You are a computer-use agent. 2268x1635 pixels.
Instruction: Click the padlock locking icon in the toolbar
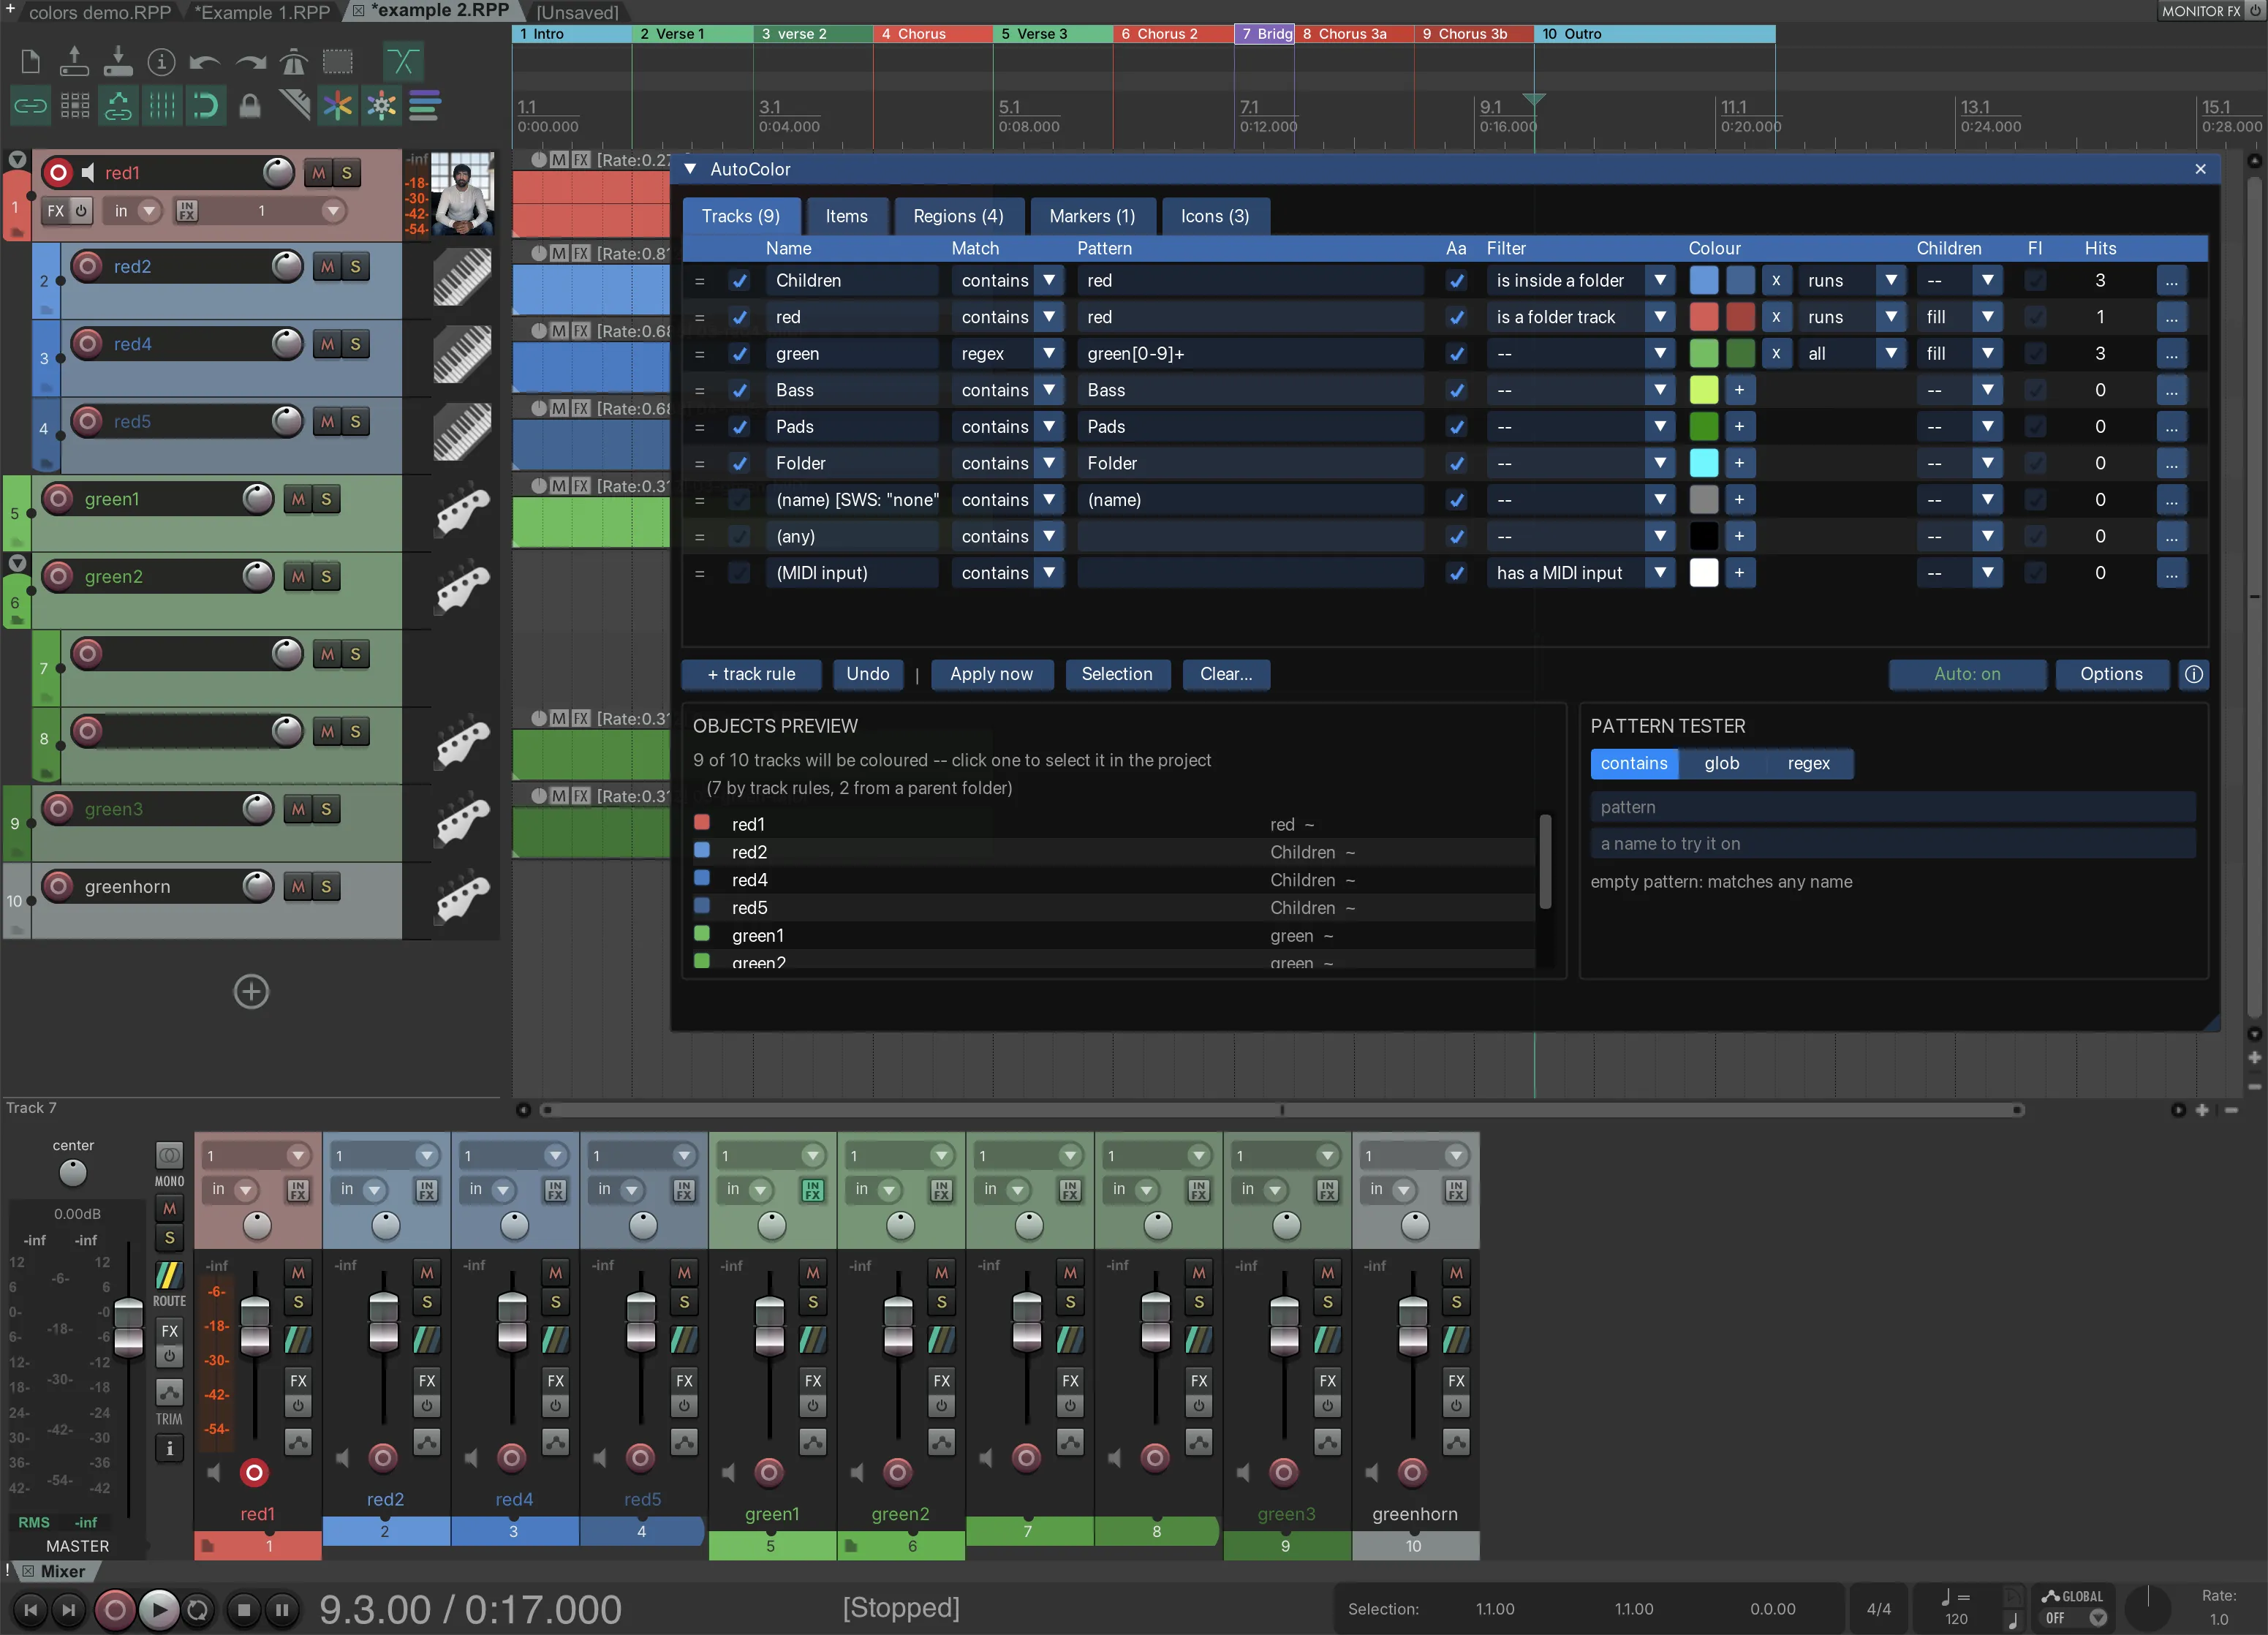coord(250,105)
